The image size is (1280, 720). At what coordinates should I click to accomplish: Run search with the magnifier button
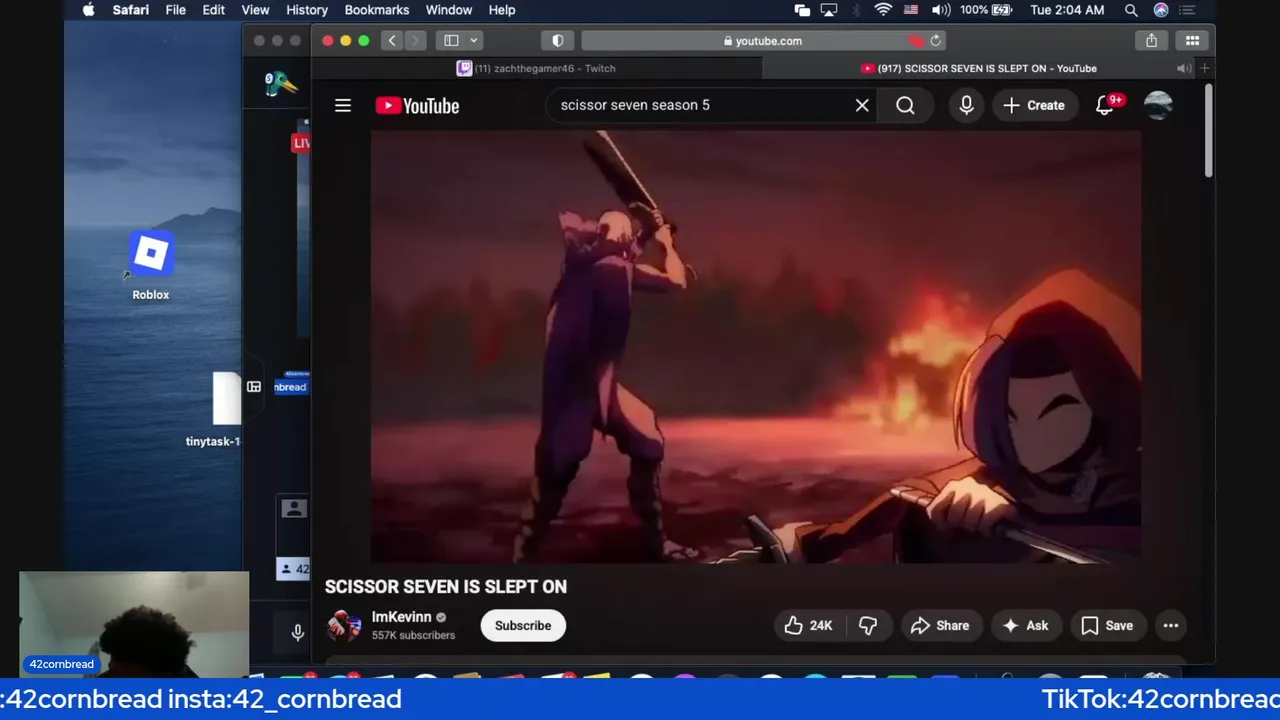click(x=905, y=105)
